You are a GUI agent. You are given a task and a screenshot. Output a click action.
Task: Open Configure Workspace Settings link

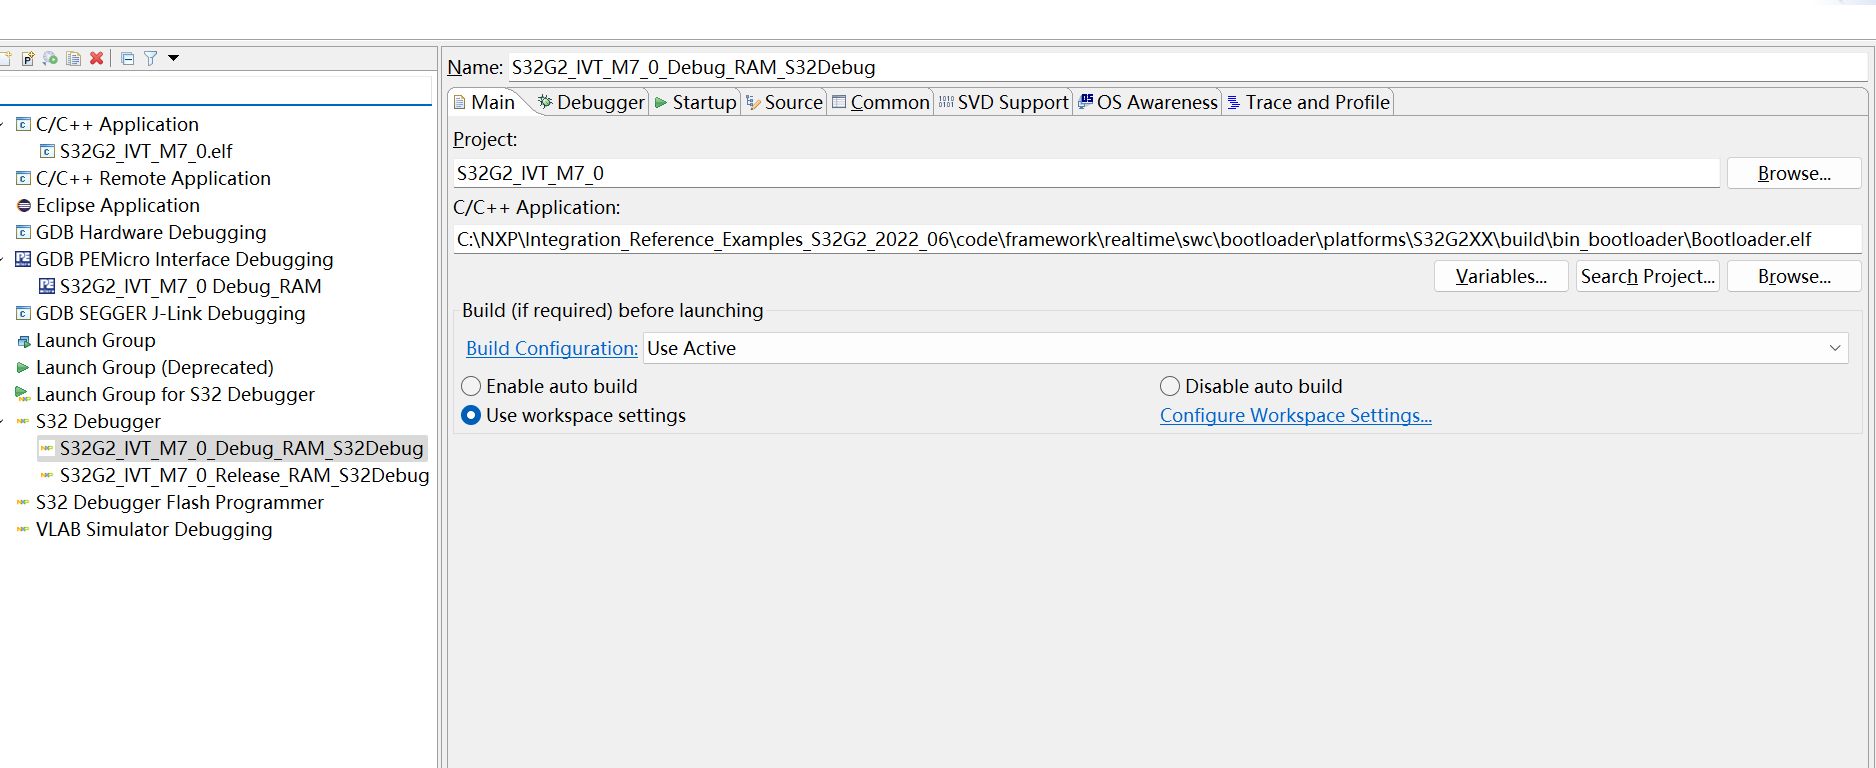click(x=1295, y=415)
